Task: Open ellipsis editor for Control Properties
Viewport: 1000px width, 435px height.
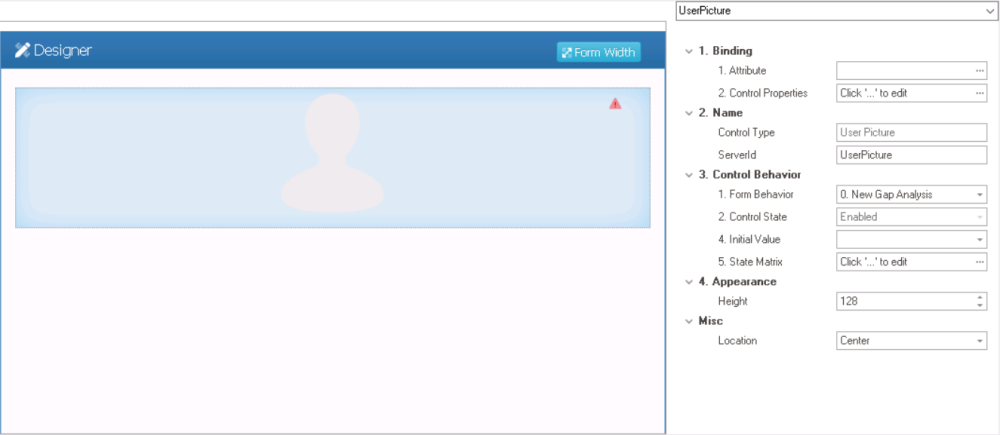Action: pyautogui.click(x=980, y=93)
